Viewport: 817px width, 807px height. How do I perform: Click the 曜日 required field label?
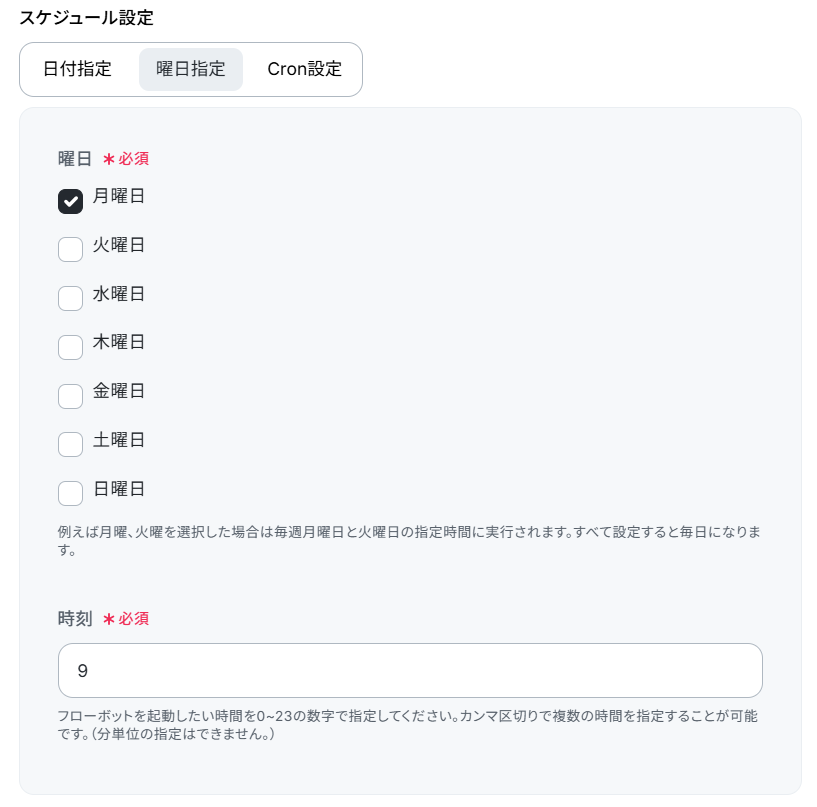pyautogui.click(x=75, y=158)
